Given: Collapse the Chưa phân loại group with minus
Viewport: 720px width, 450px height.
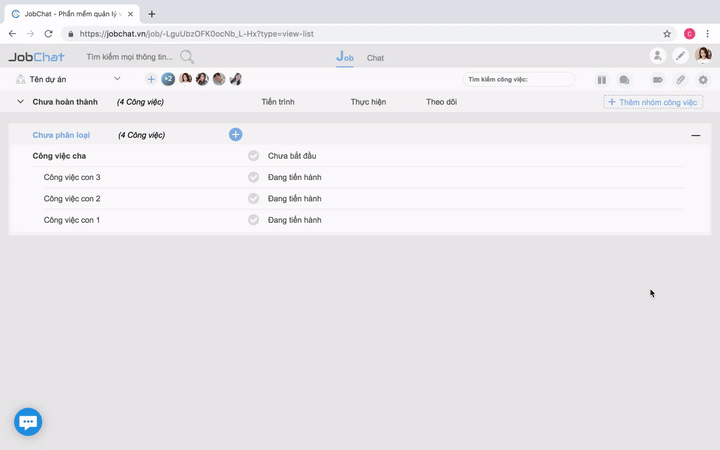Looking at the screenshot, I should [x=696, y=135].
